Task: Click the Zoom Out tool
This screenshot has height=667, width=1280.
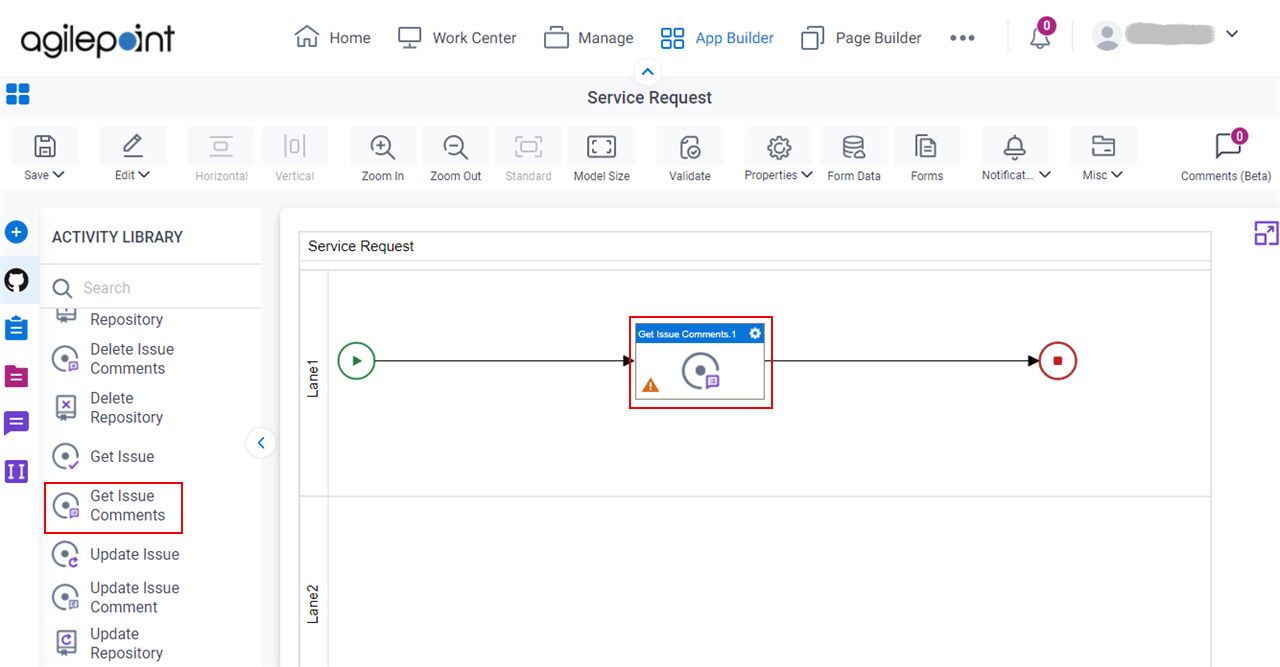Action: click(x=456, y=156)
